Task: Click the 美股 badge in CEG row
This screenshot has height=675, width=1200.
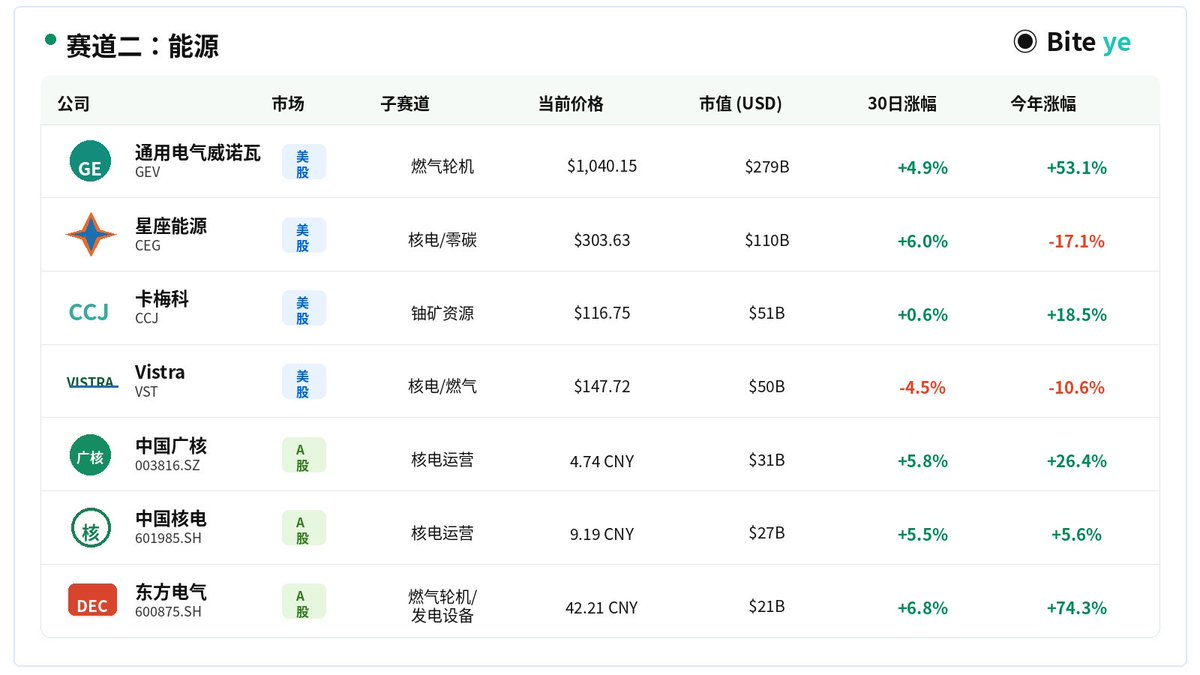Action: 303,235
